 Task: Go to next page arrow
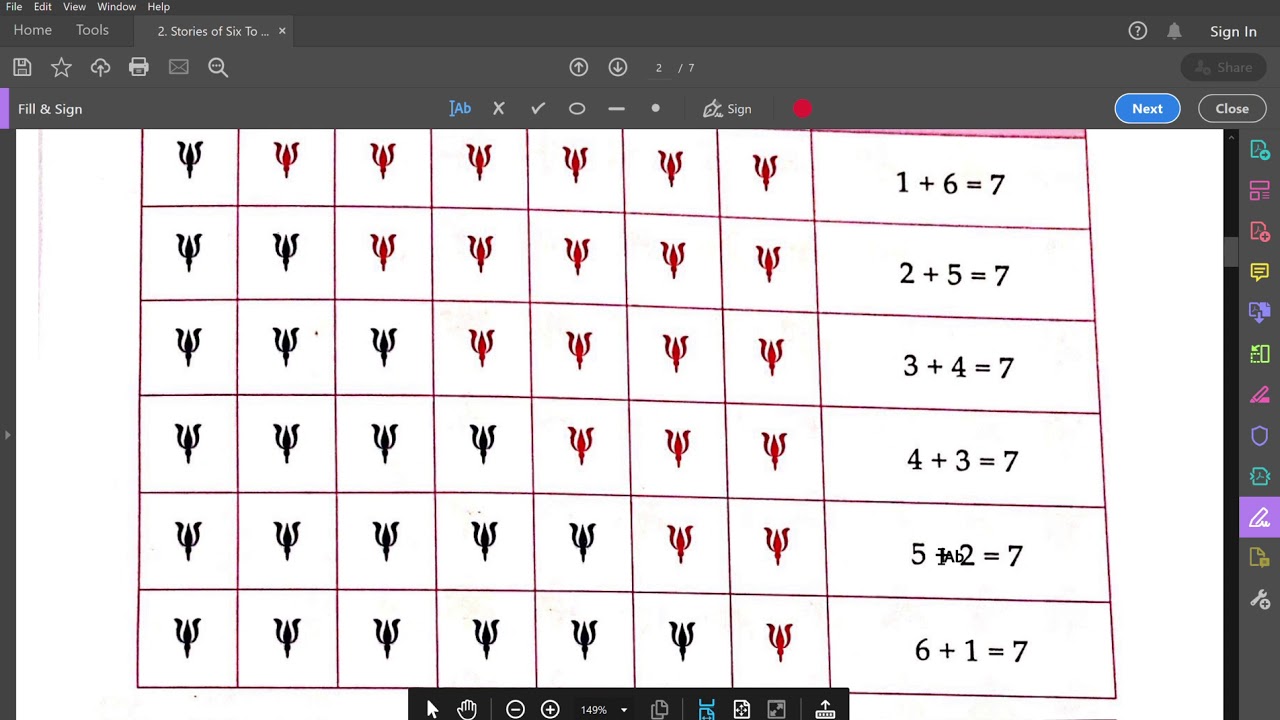coord(618,67)
